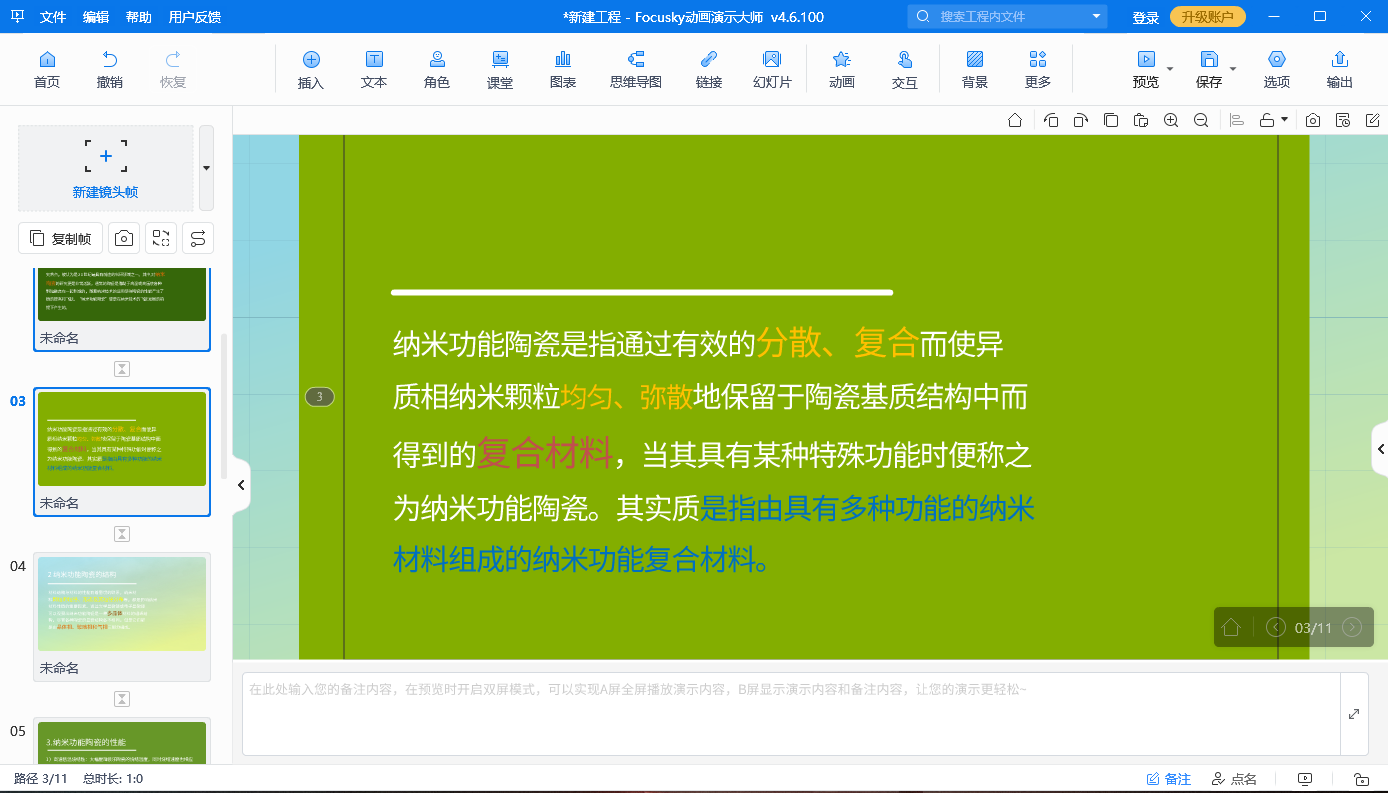1388x793 pixels.
Task: Zoom in the canvas
Action: 1171,120
